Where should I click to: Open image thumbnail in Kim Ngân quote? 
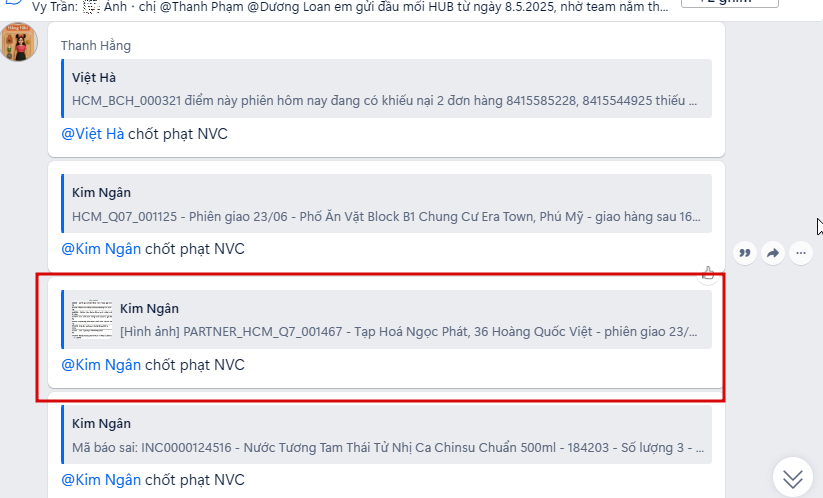[92, 320]
